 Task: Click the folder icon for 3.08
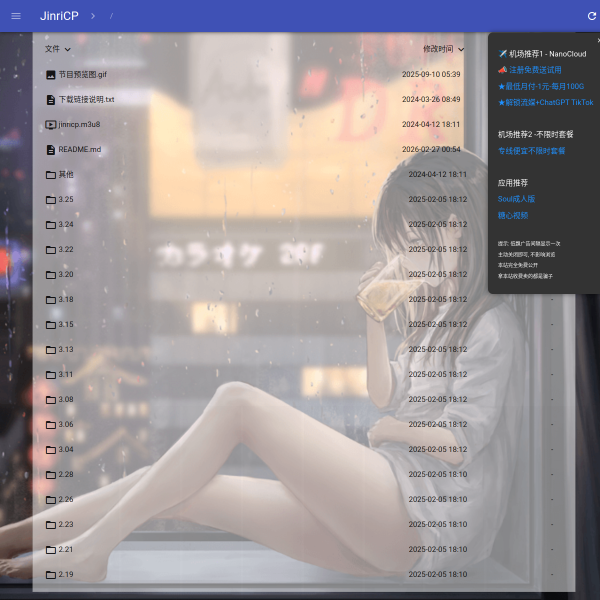click(51, 400)
